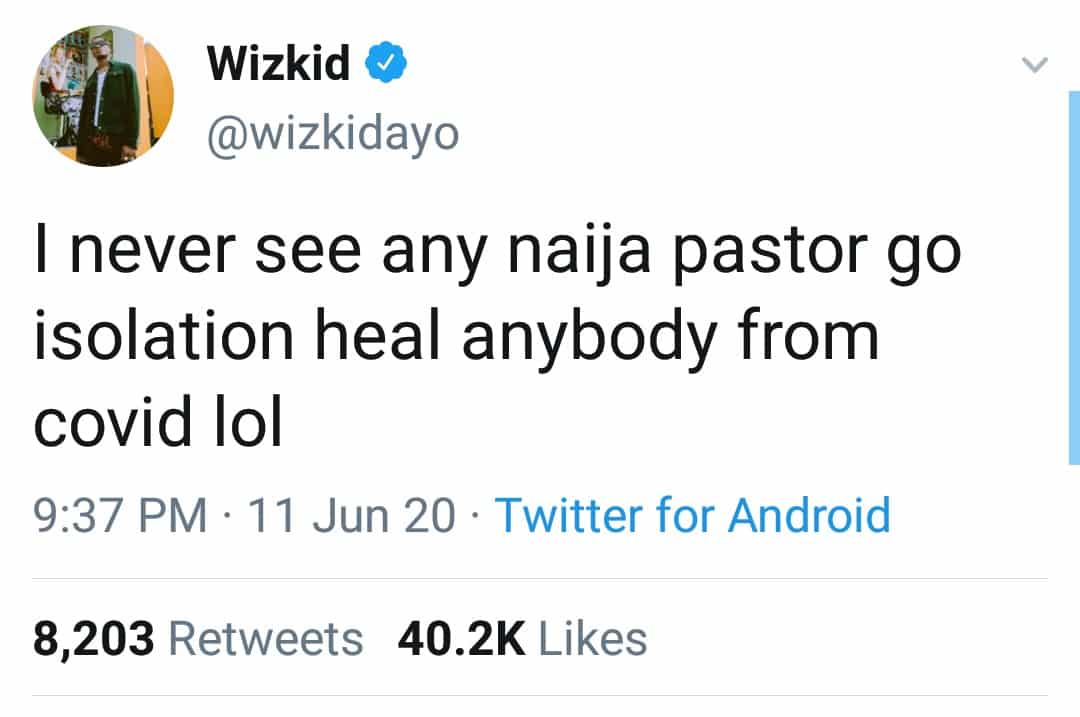The image size is (1080, 717).
Task: Select the 11 Jun 20 date
Action: tap(352, 516)
